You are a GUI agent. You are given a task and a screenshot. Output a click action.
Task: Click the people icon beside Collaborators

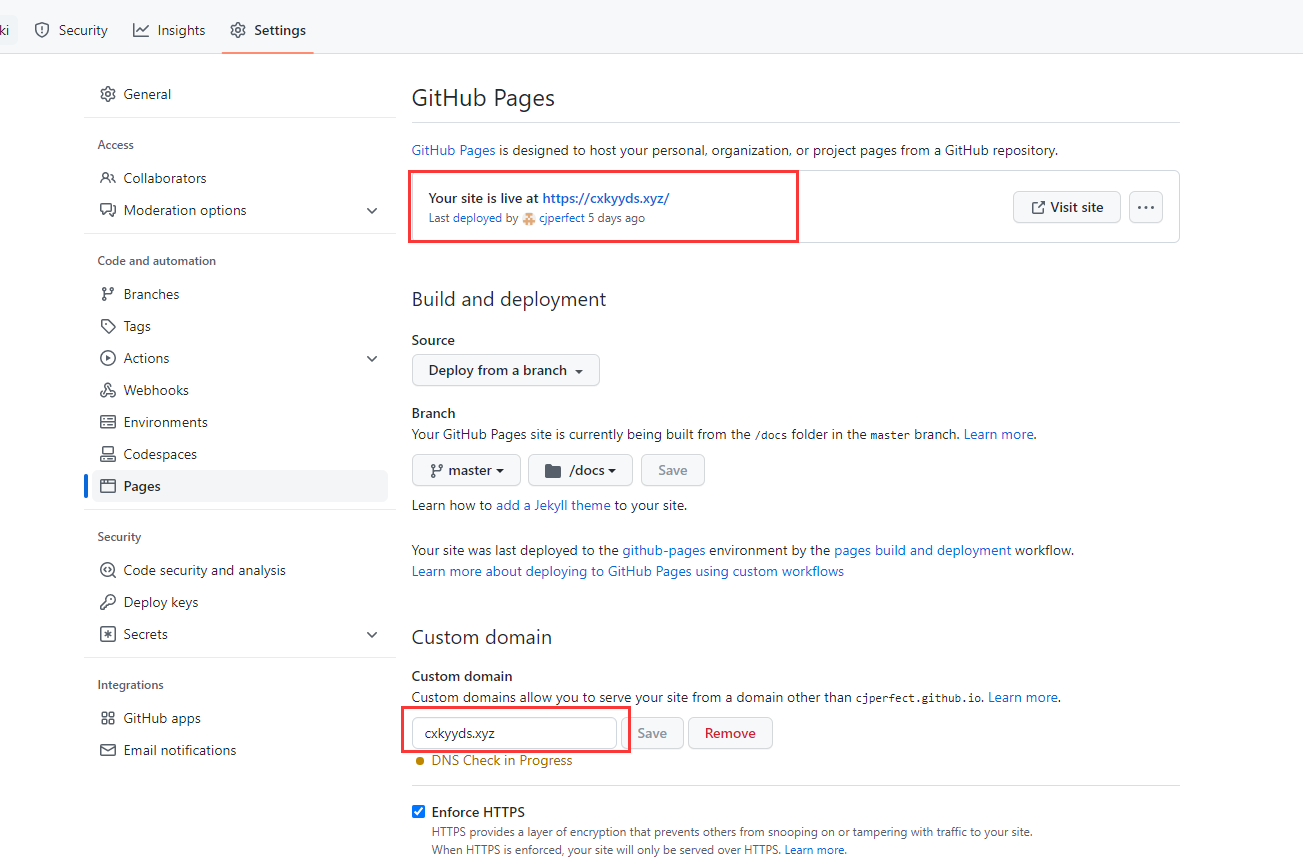[108, 178]
